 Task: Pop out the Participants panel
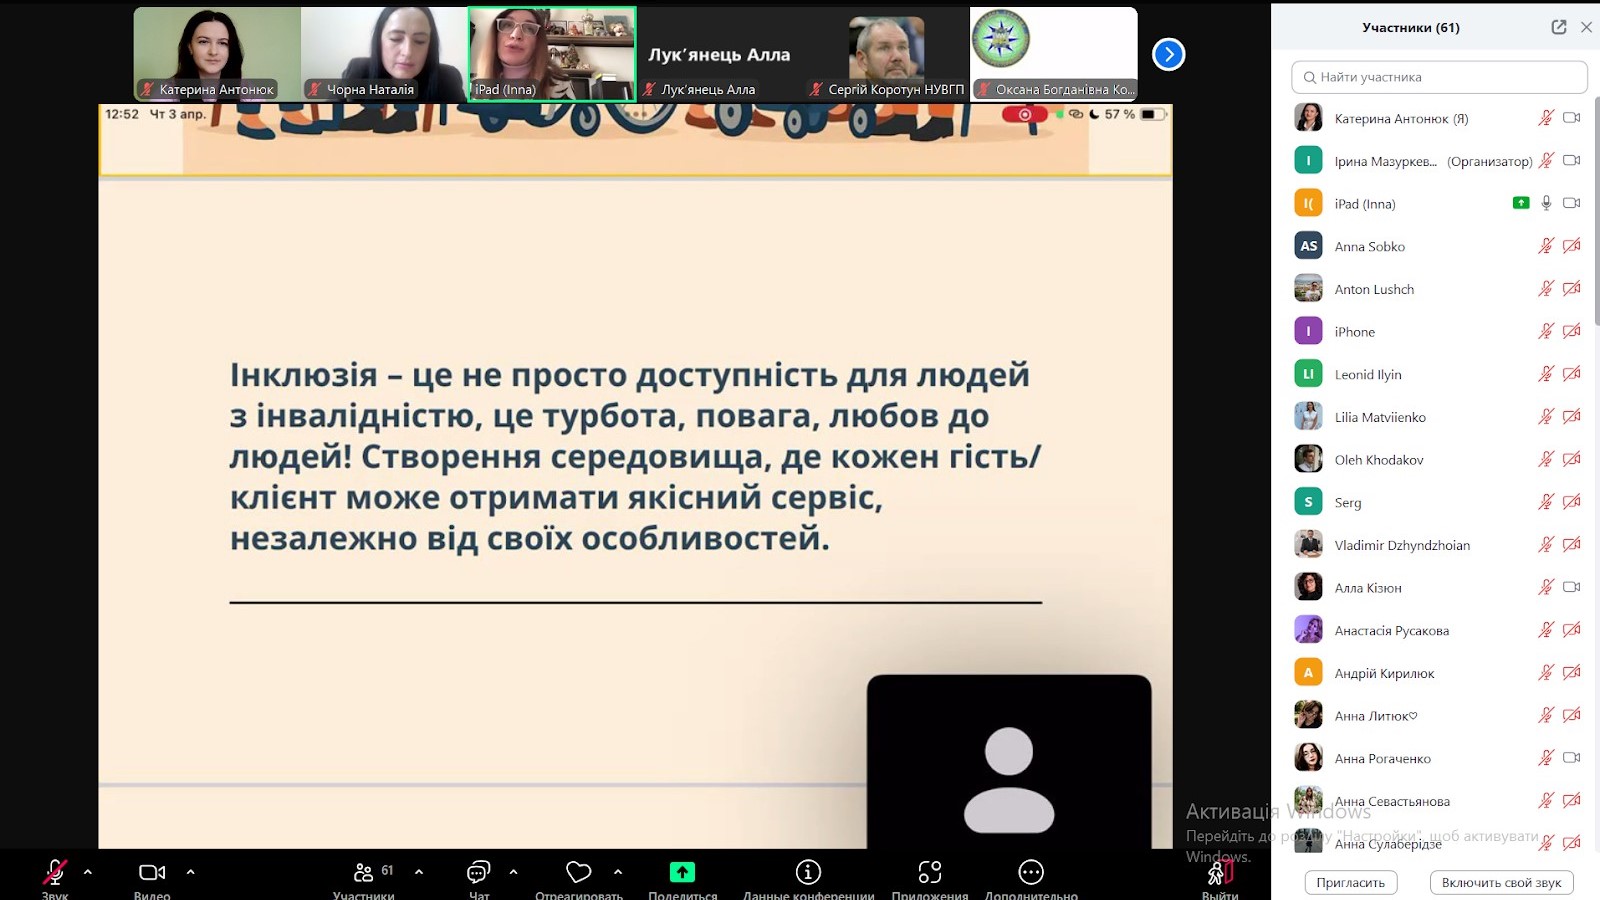[1558, 28]
